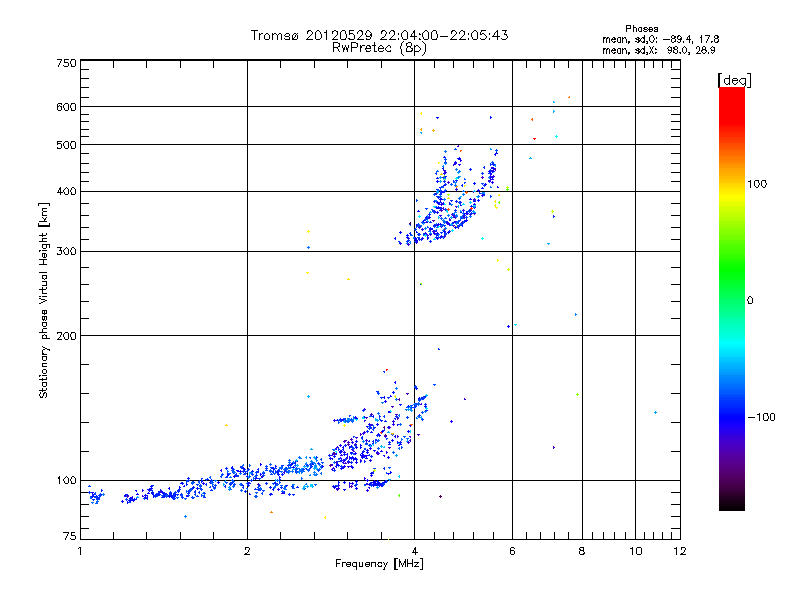Click the 'RwPretec (8p)' subtitle
The height and width of the screenshot is (600, 800).
[x=379, y=48]
